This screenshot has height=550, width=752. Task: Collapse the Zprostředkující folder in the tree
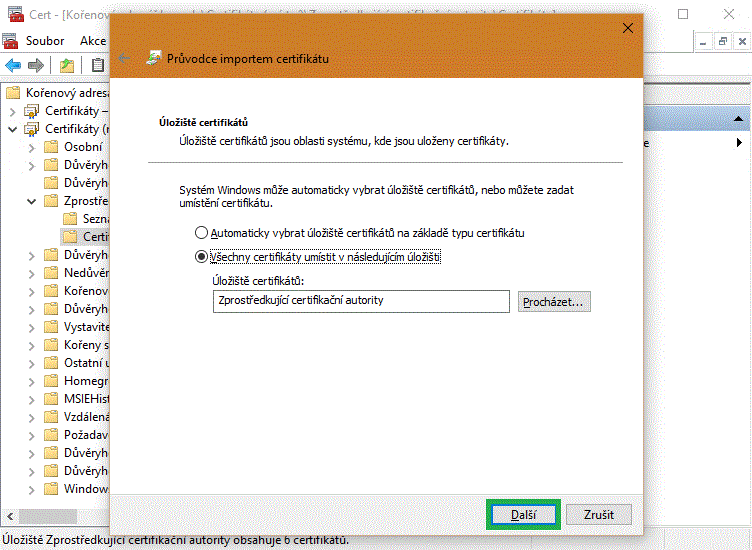(32, 201)
